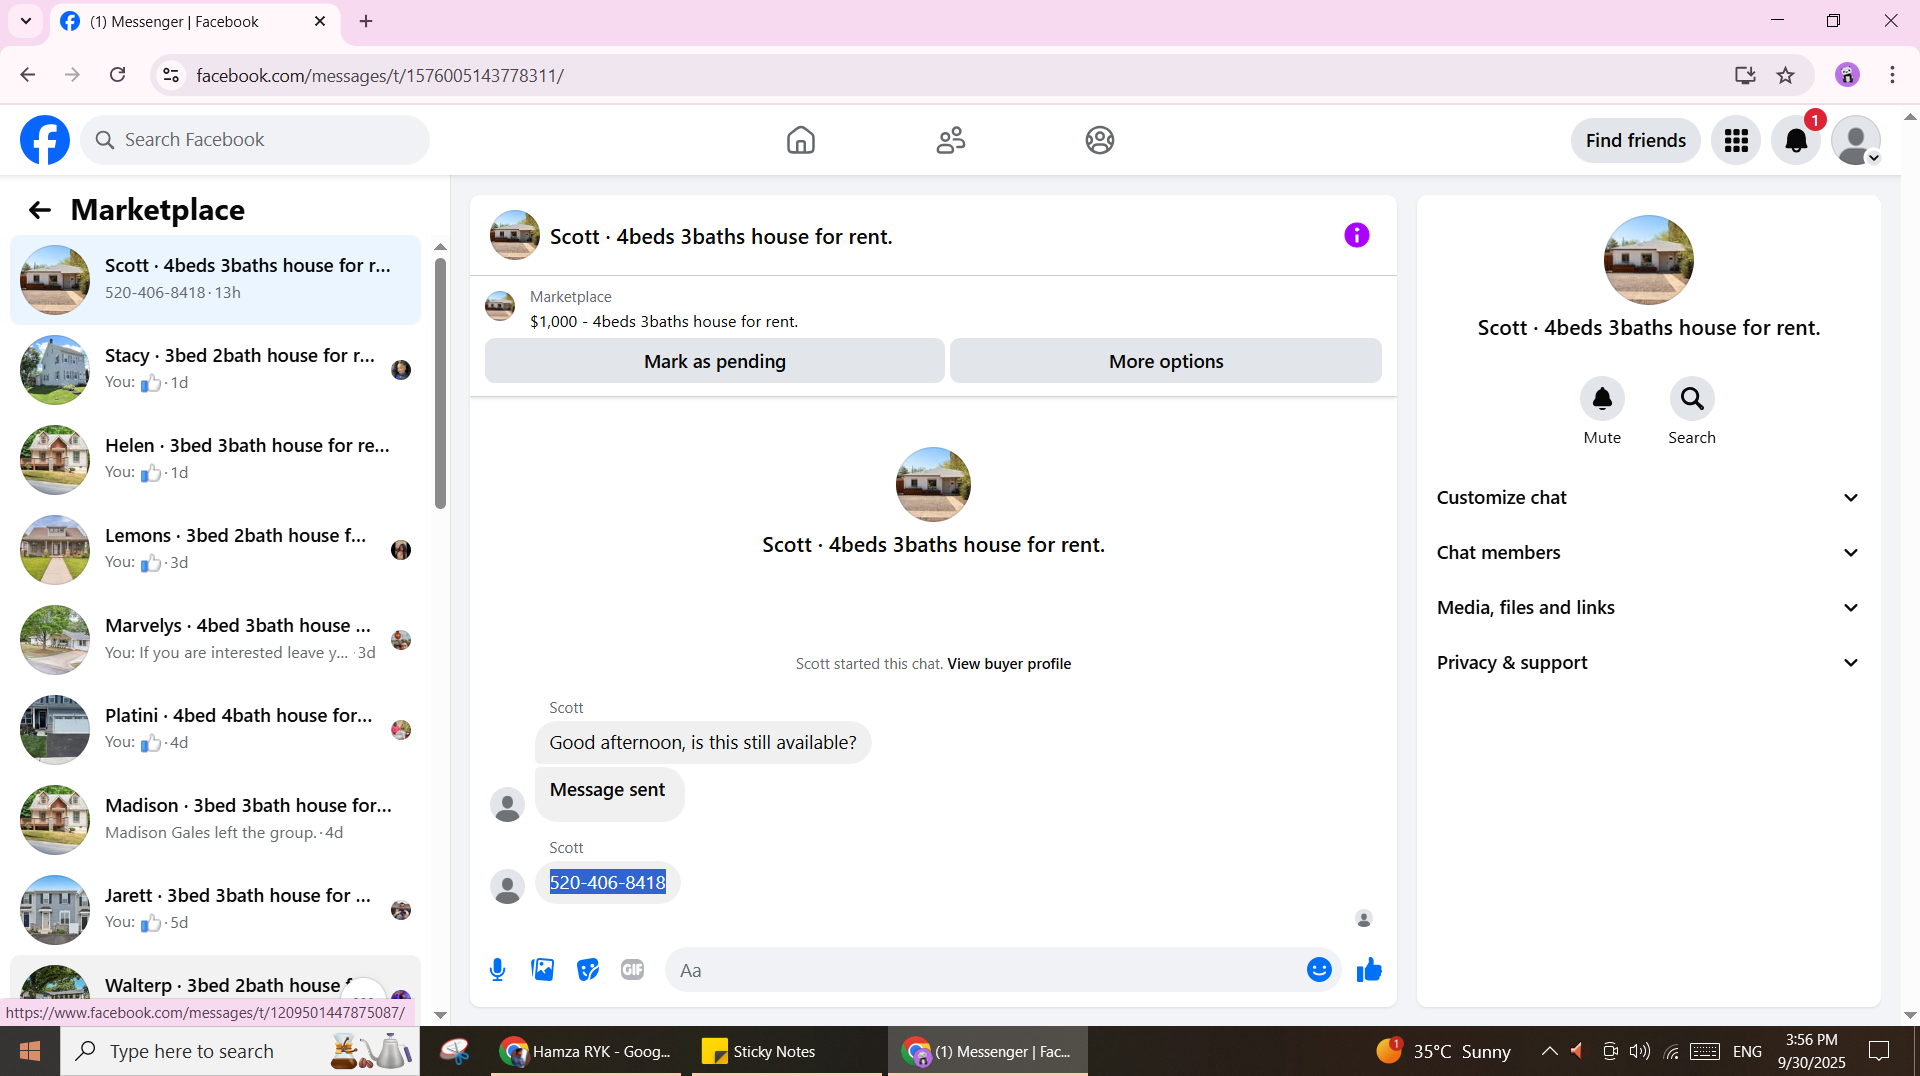Open the Groups icon in top navigation
Viewport: 1920px width, 1076px height.
click(x=1100, y=140)
